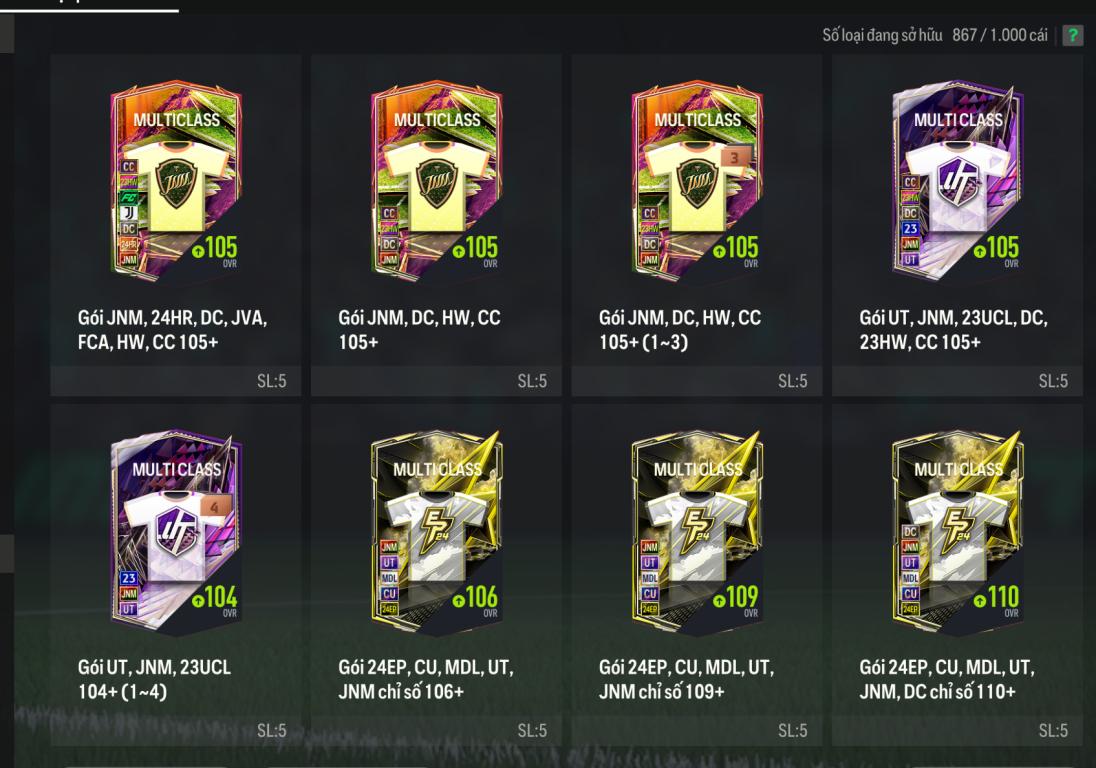
Task: Click title Gói UT, JNM, 23UCL, DC, 23HW, CC 105+
Action: 953,330
